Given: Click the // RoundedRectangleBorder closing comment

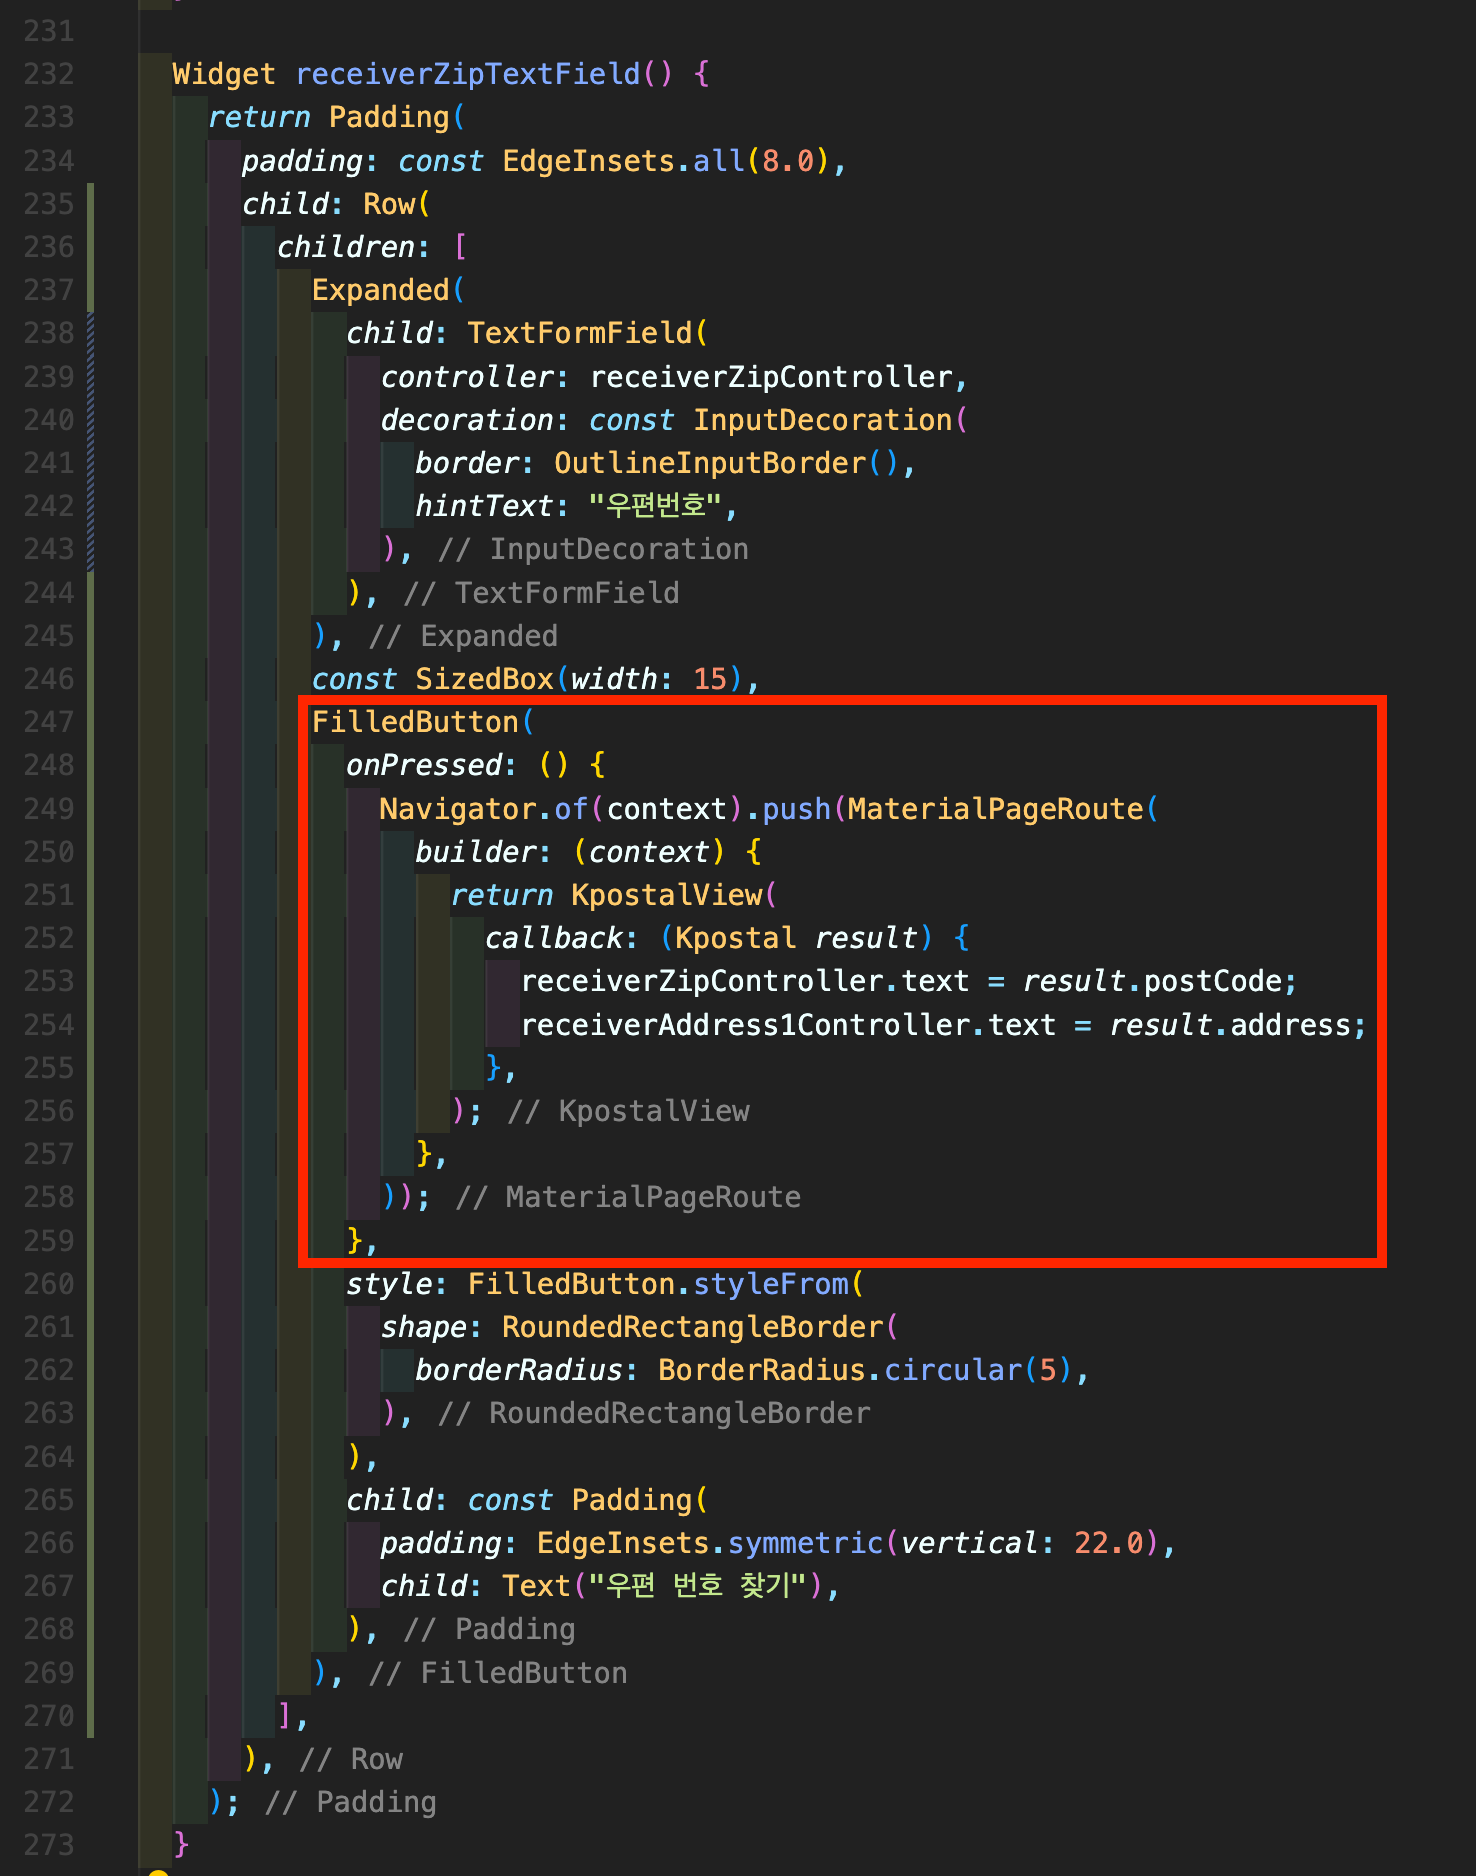Looking at the screenshot, I should point(655,1413).
